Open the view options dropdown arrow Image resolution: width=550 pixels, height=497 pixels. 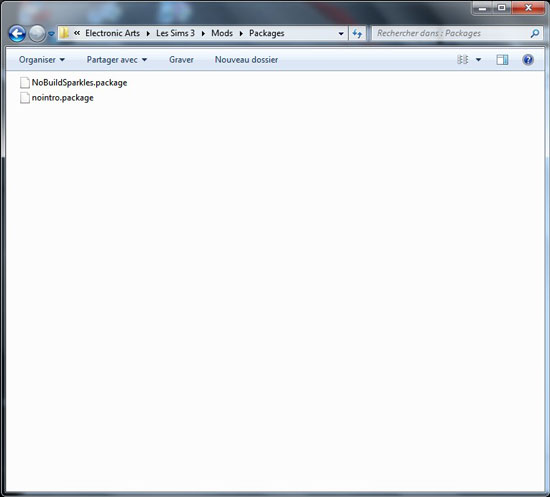[x=478, y=60]
